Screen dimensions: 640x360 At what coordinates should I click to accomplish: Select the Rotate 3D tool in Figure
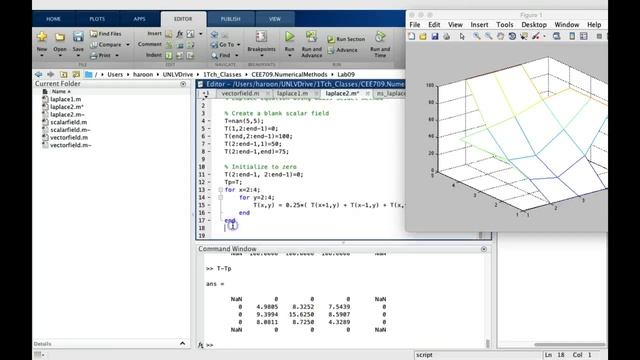coord(512,36)
